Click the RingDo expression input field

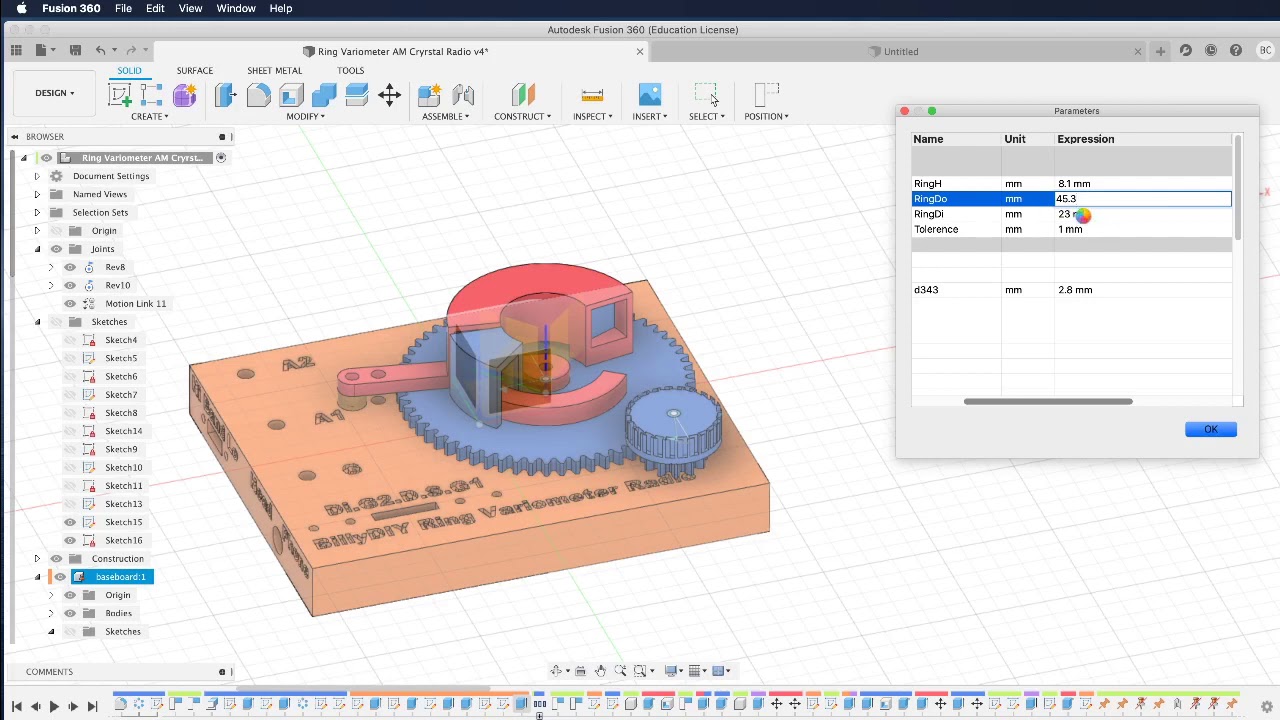(x=1142, y=199)
